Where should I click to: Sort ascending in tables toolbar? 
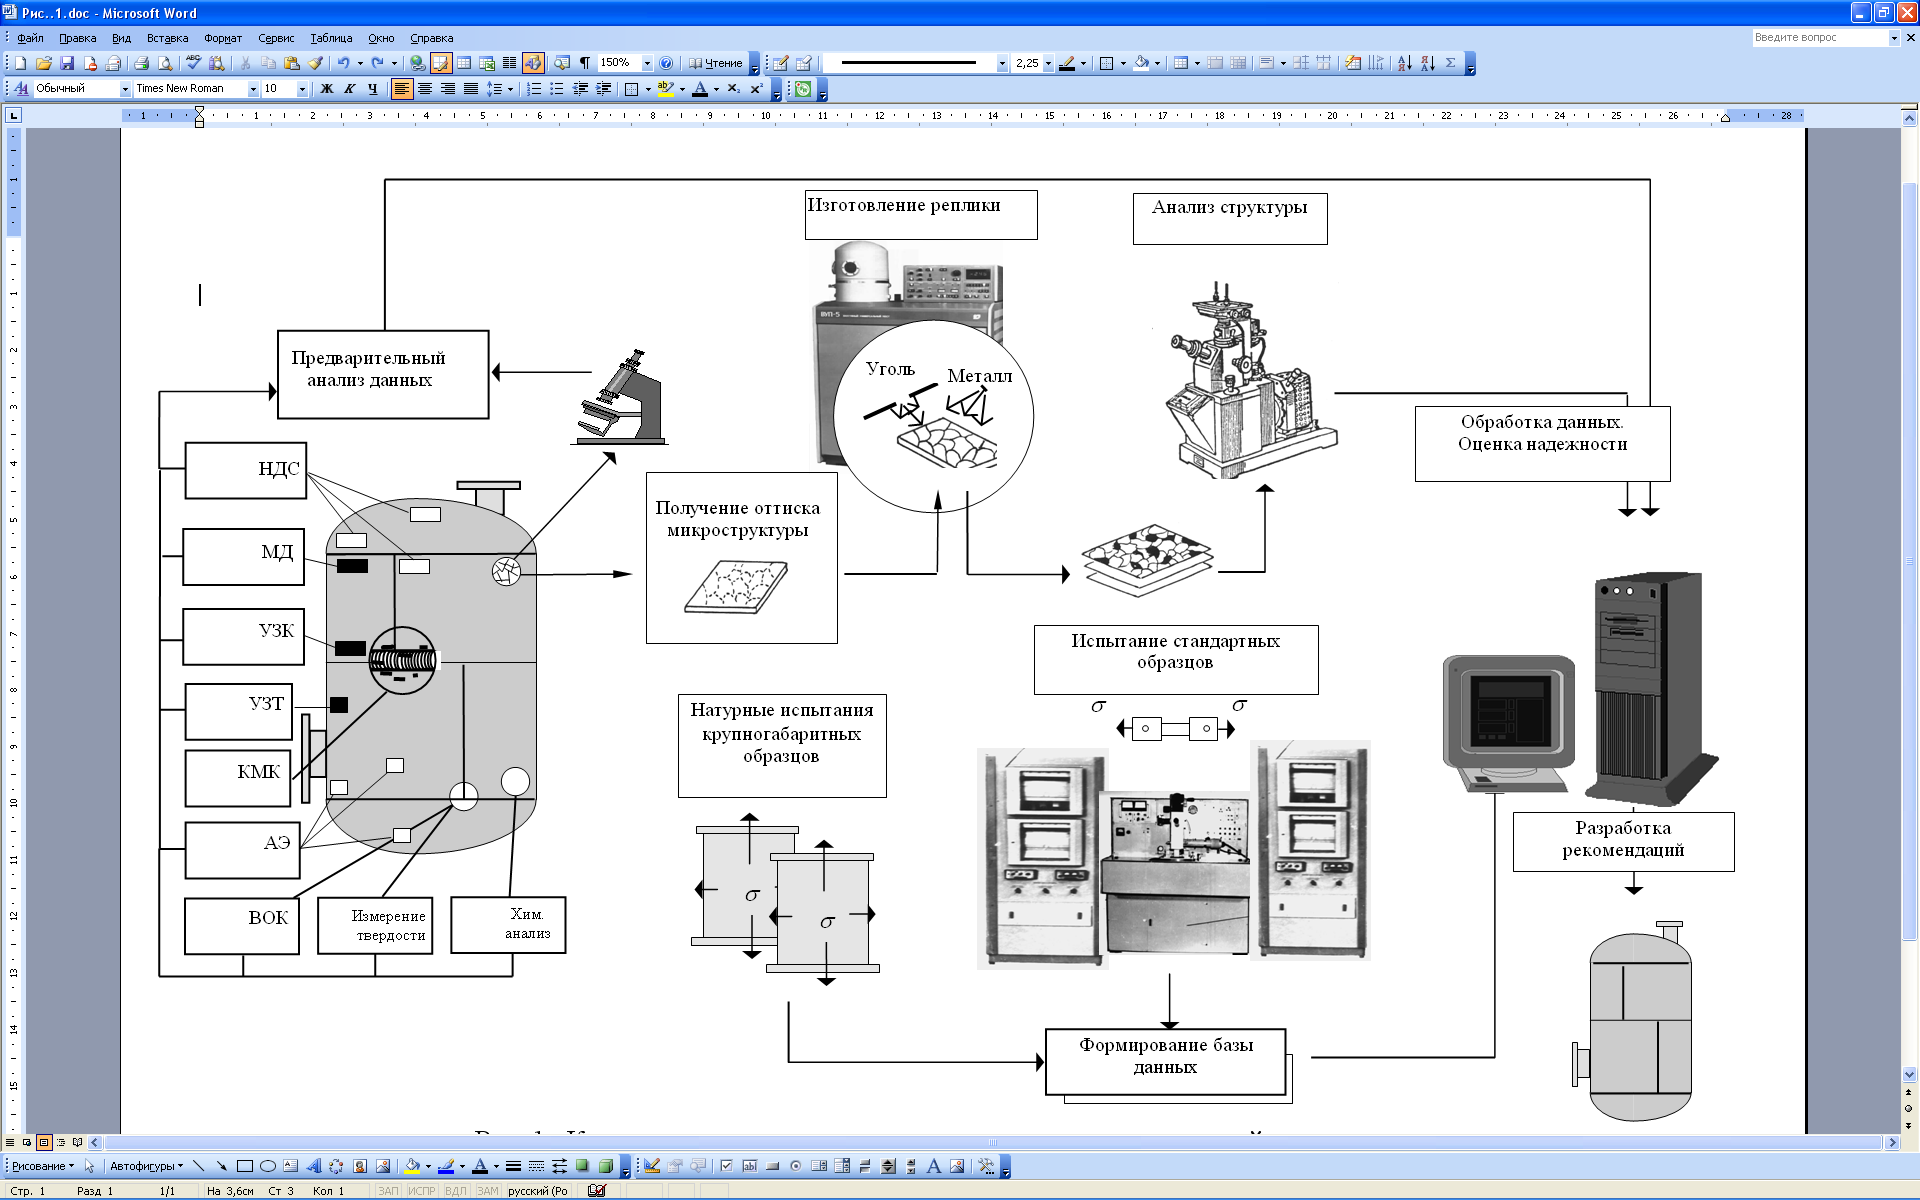coord(1405,63)
